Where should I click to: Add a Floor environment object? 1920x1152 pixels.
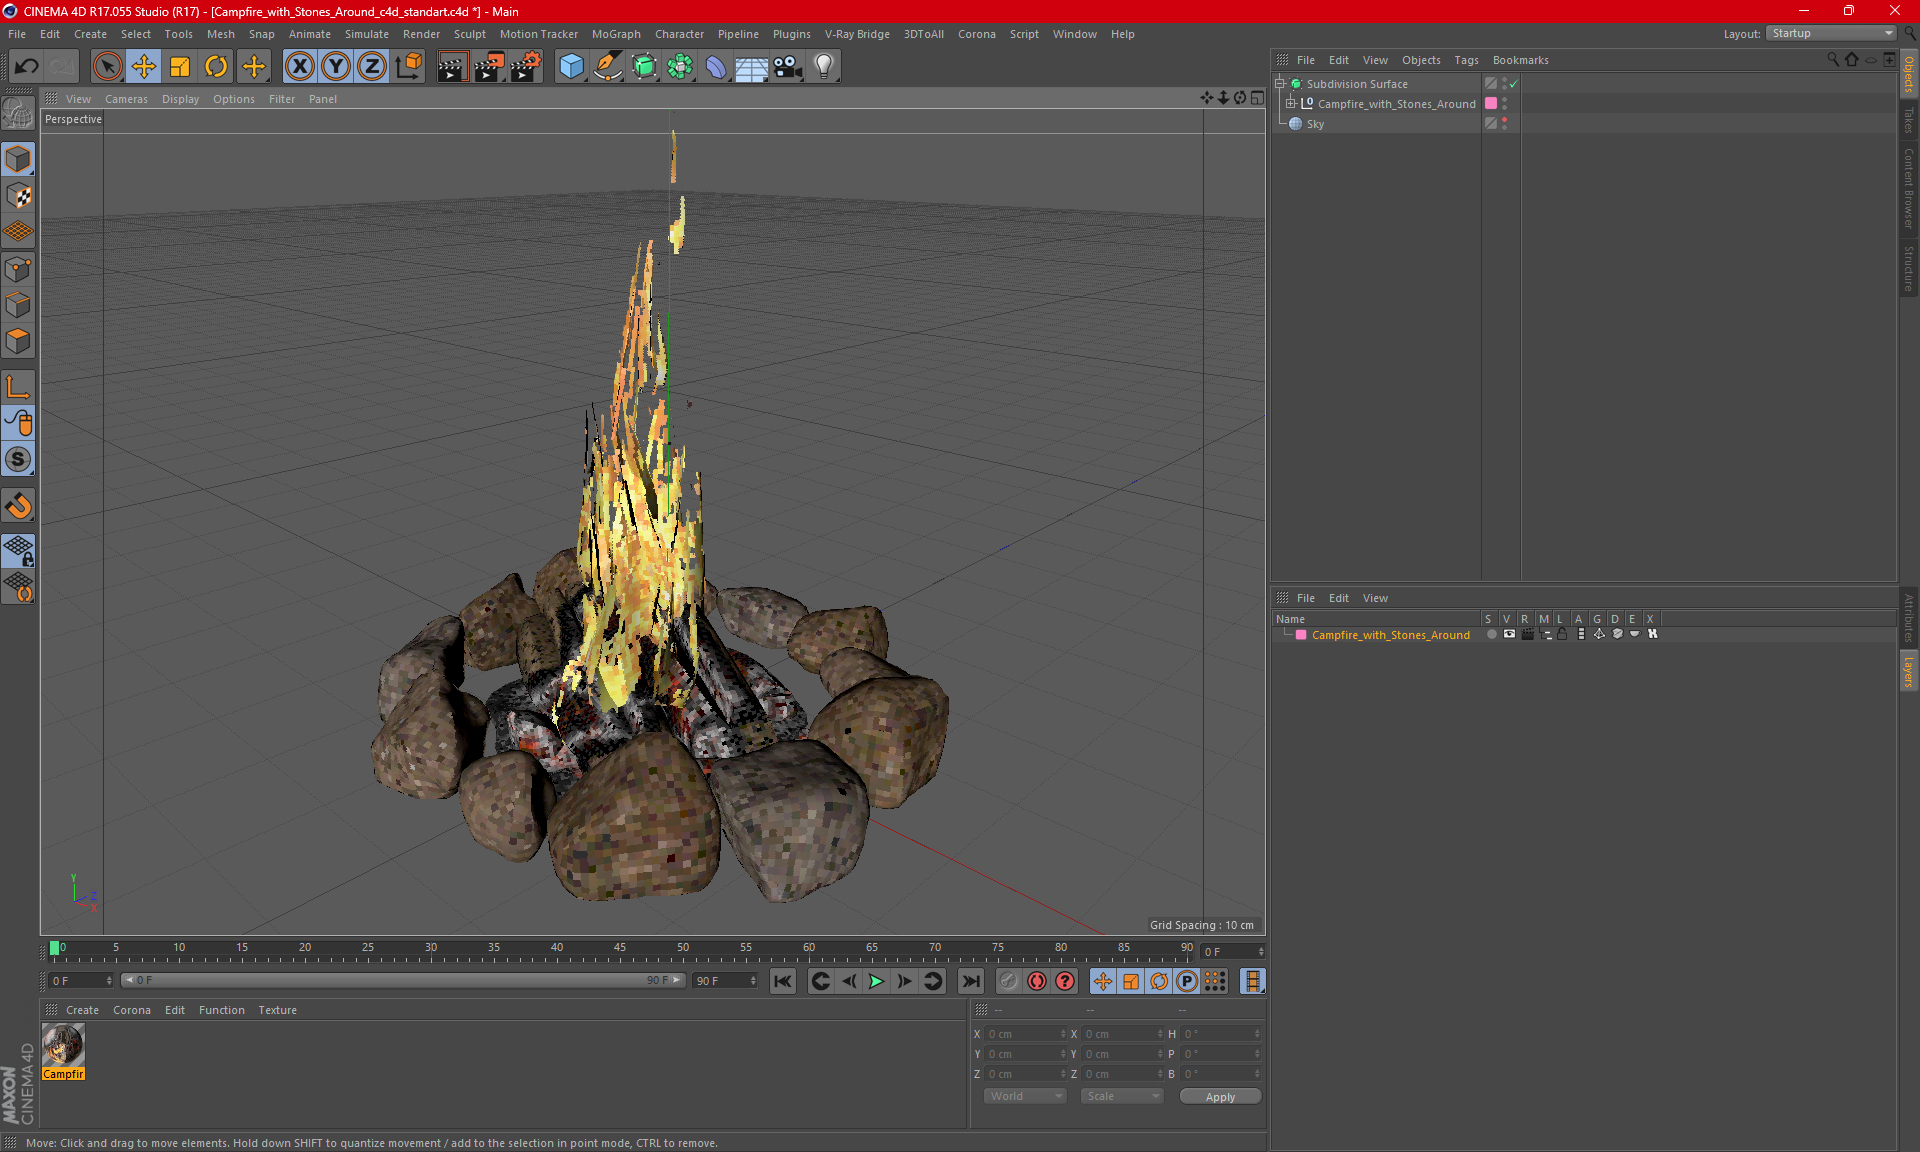tap(751, 66)
